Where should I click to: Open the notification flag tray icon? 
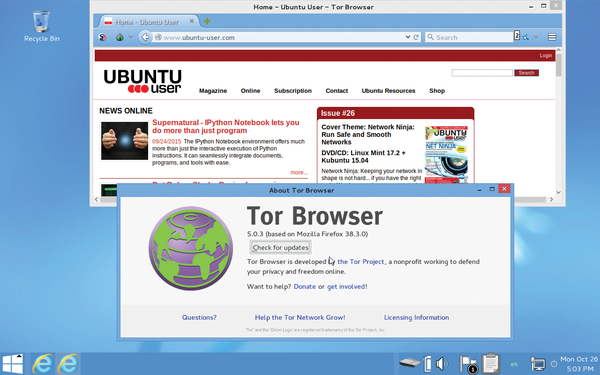click(x=468, y=364)
